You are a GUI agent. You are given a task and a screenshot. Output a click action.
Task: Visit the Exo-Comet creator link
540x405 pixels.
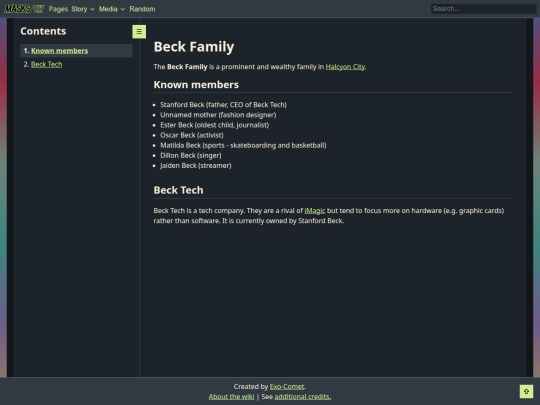pos(287,387)
